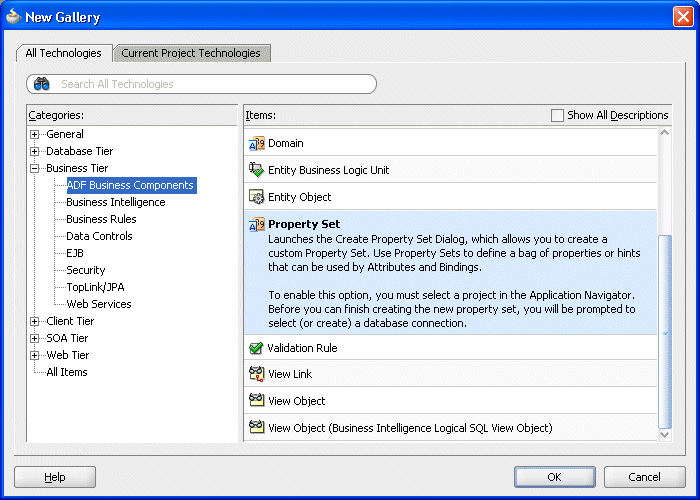This screenshot has height=500, width=700.
Task: Select the plain View Object item text
Action: pos(296,401)
